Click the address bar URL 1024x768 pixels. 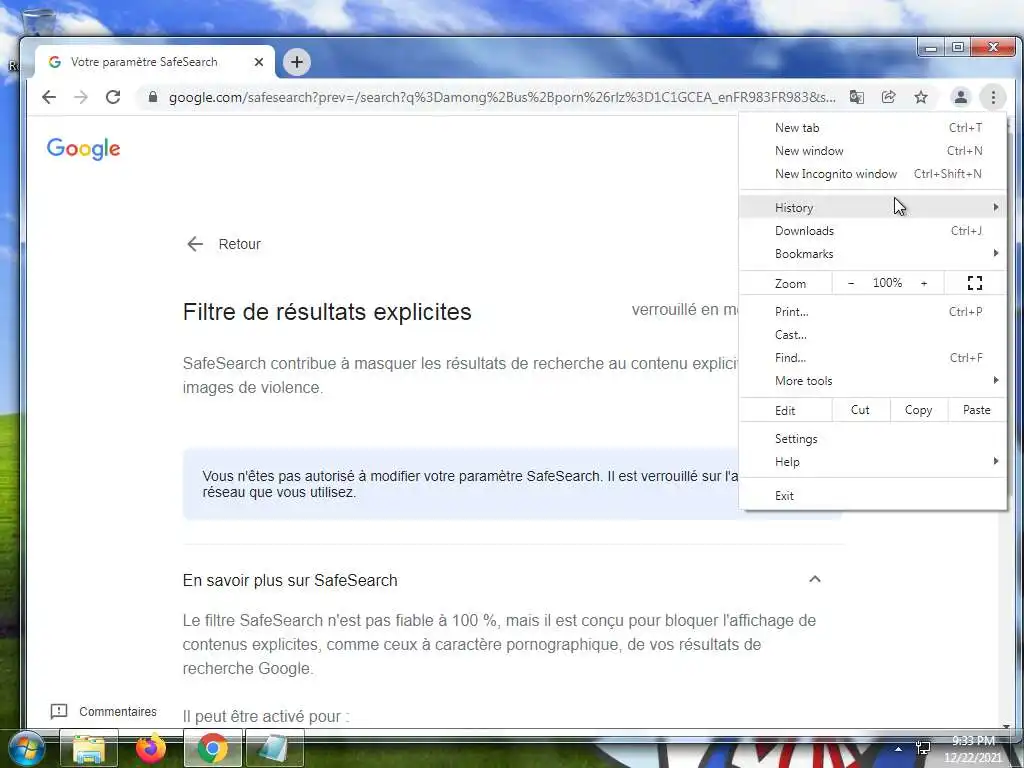pyautogui.click(x=502, y=97)
